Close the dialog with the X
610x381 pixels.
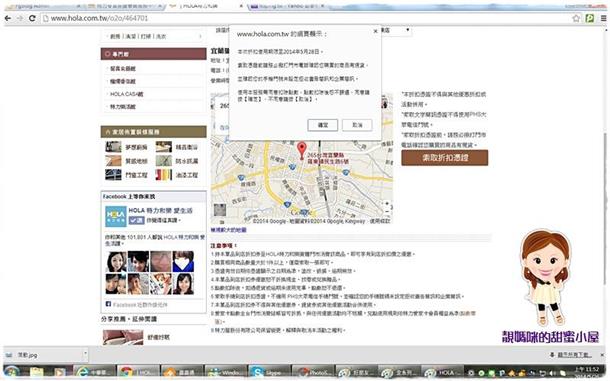pyautogui.click(x=375, y=31)
